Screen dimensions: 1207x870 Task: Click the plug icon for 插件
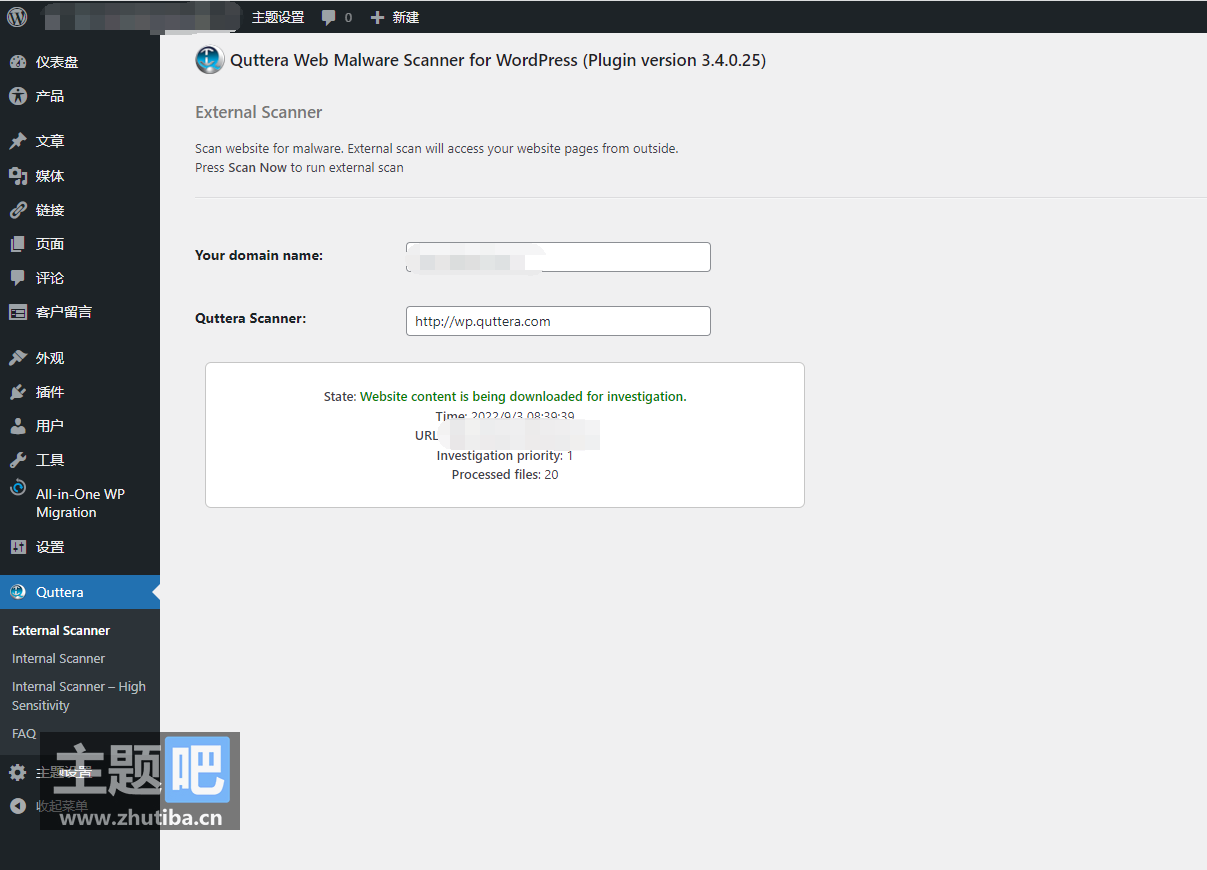[18, 392]
